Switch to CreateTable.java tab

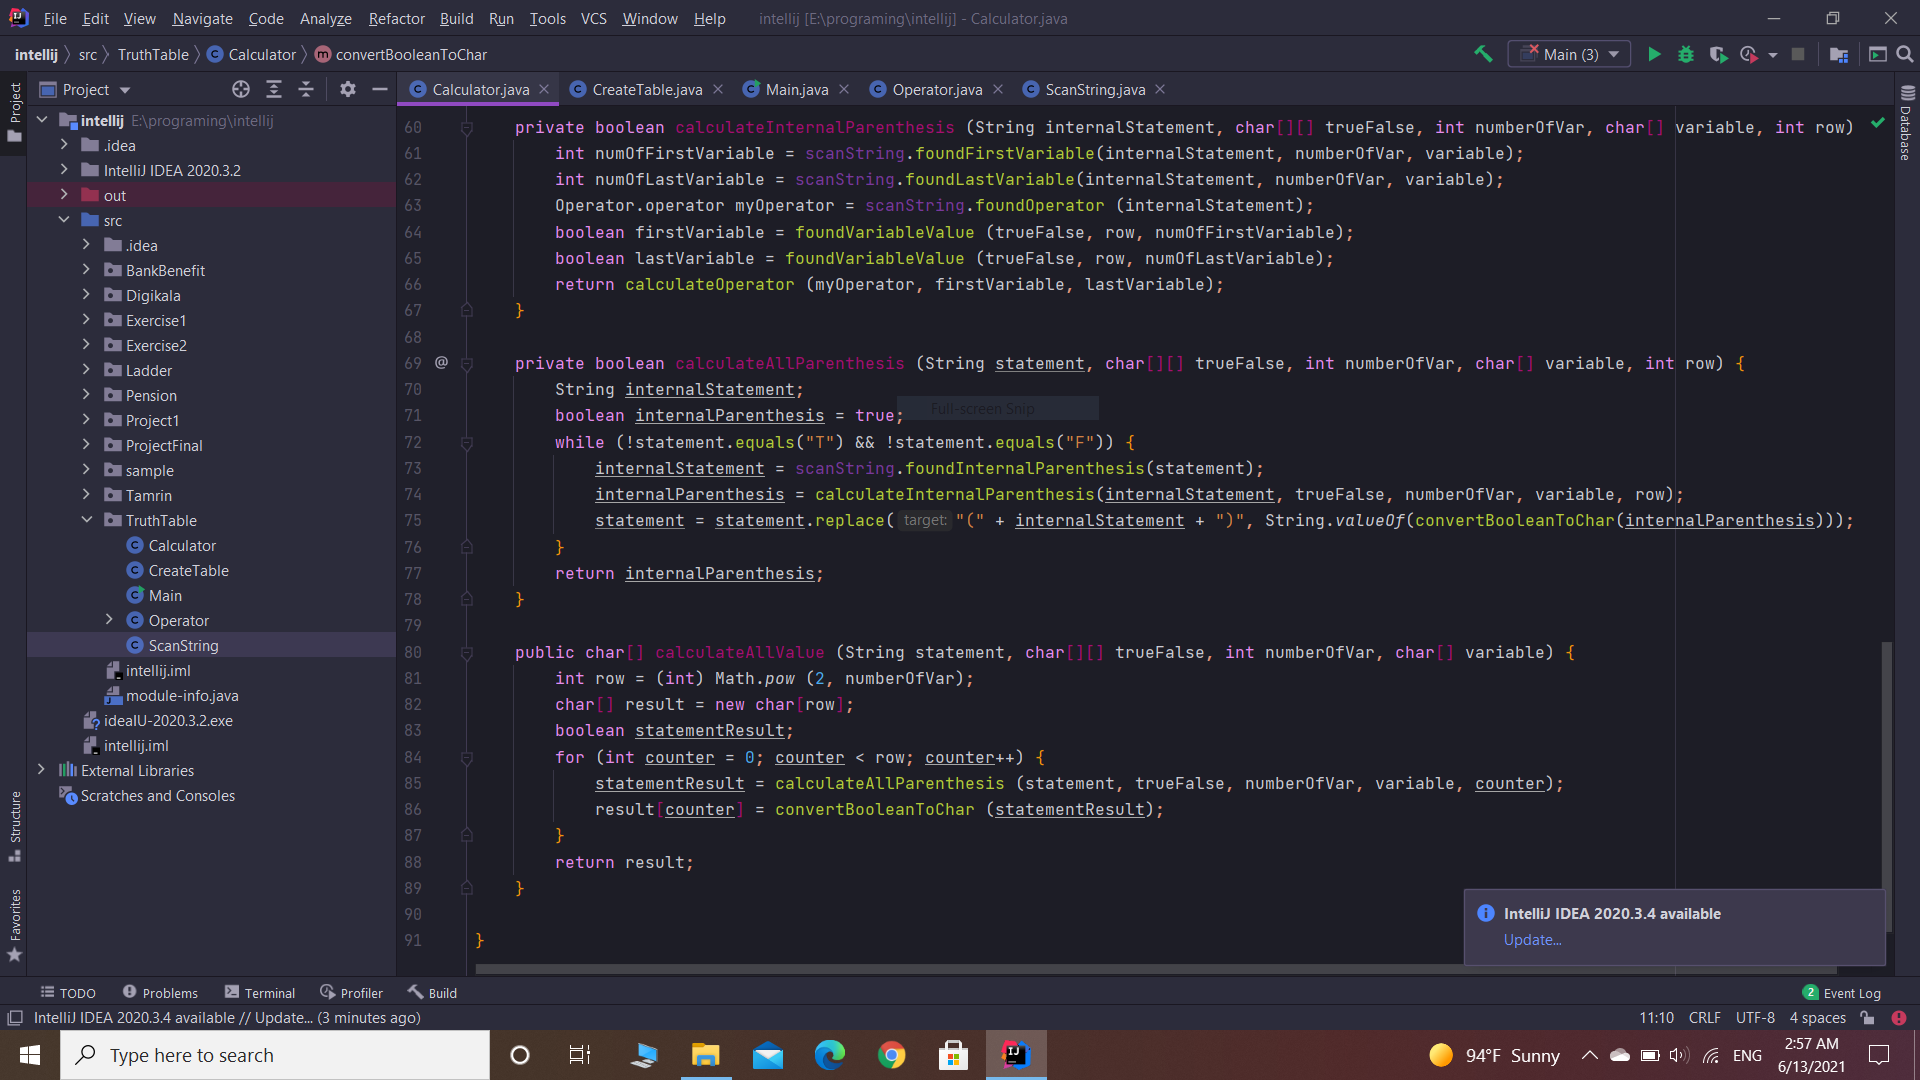(x=646, y=89)
